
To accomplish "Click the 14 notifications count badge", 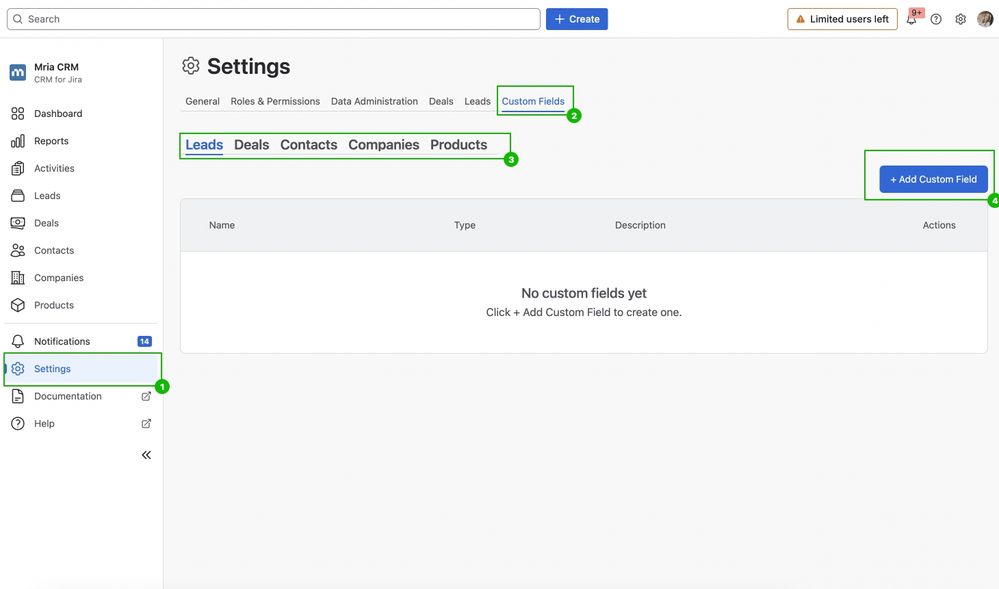I will (145, 341).
